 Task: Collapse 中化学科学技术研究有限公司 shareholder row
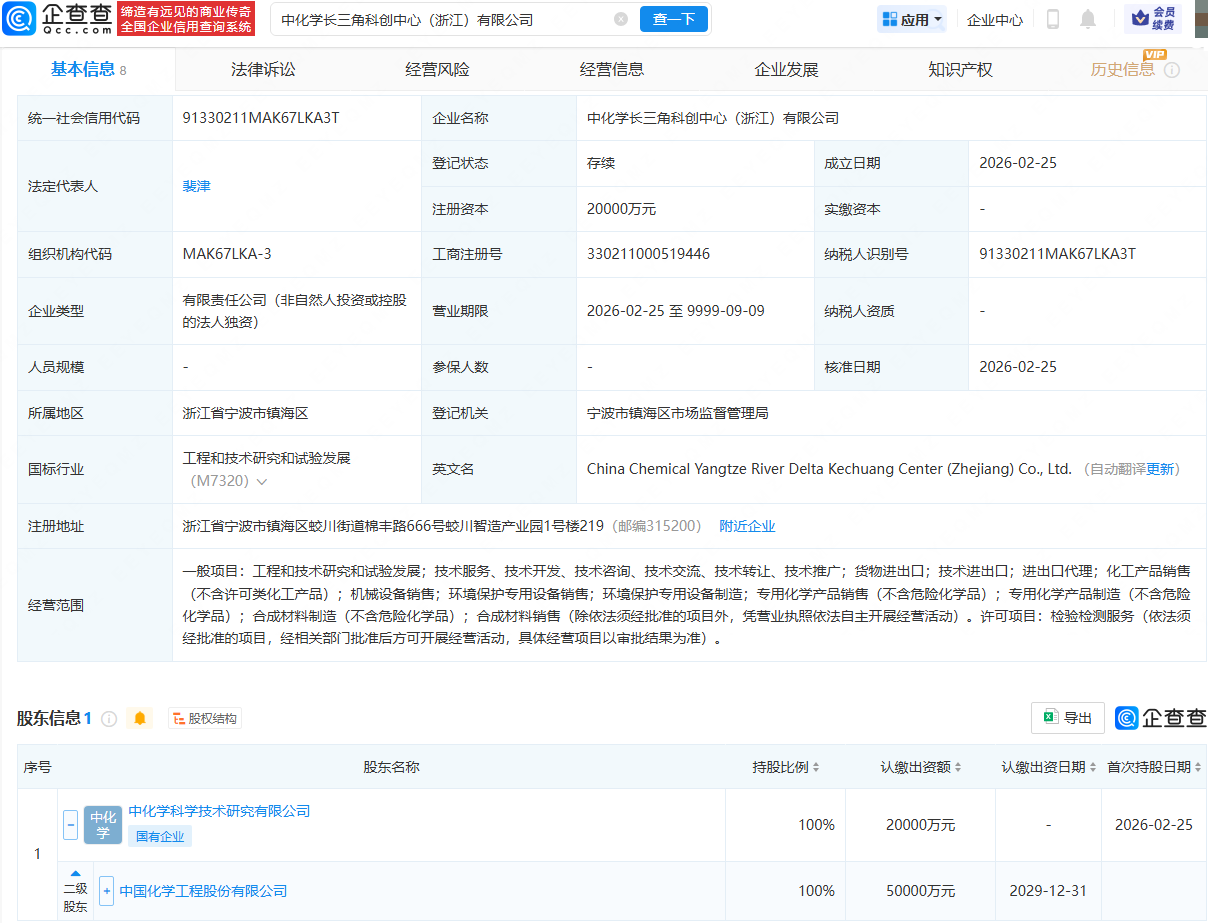70,825
